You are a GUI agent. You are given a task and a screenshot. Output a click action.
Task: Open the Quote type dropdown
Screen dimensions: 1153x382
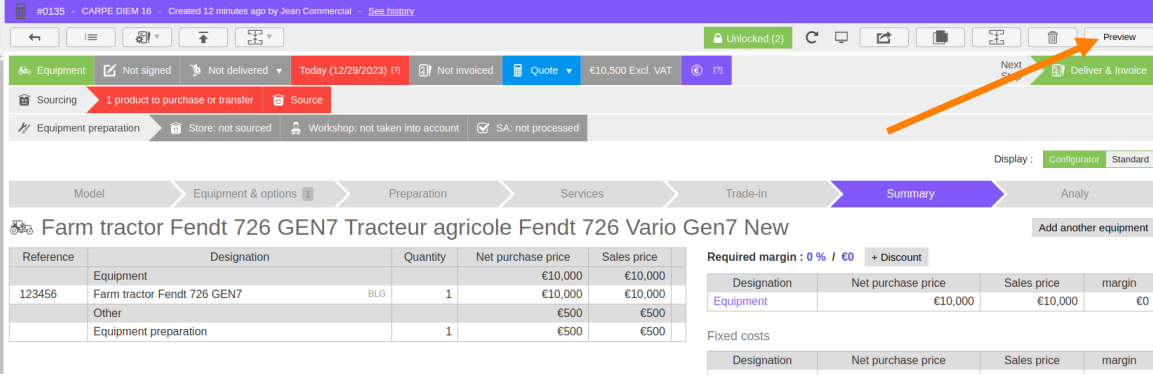(568, 71)
